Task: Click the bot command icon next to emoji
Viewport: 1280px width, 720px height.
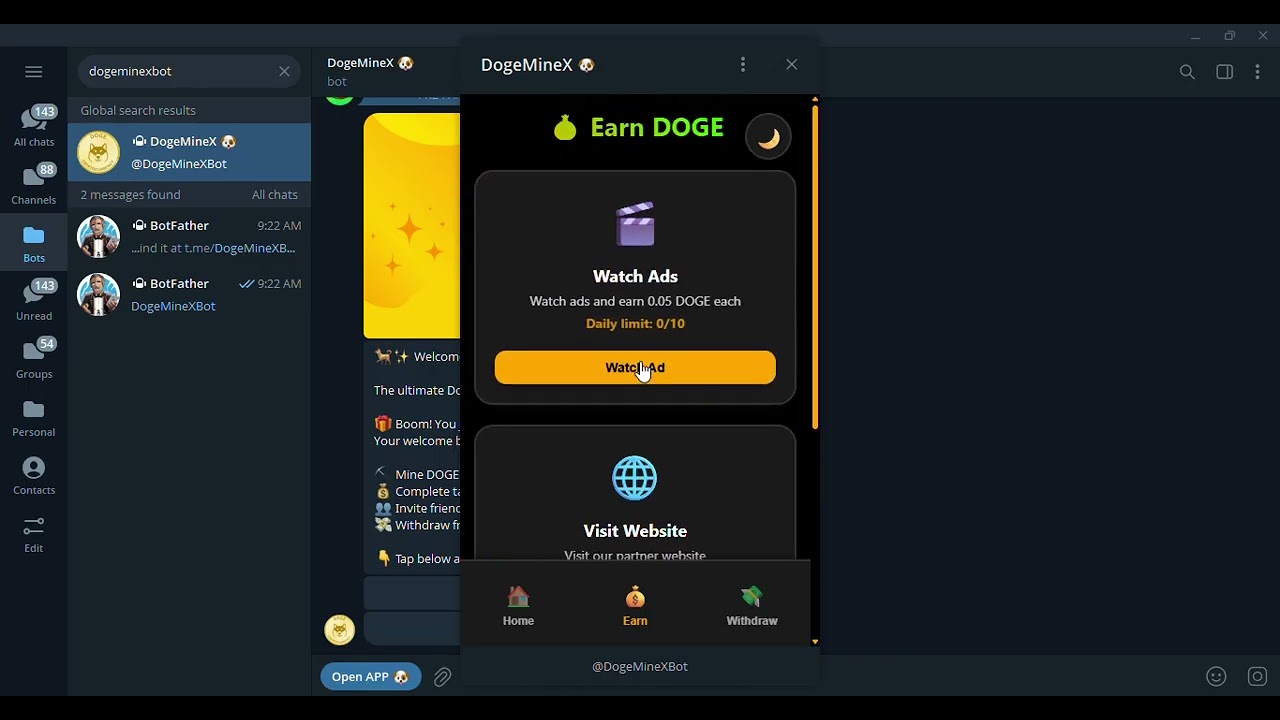Action: click(1257, 677)
